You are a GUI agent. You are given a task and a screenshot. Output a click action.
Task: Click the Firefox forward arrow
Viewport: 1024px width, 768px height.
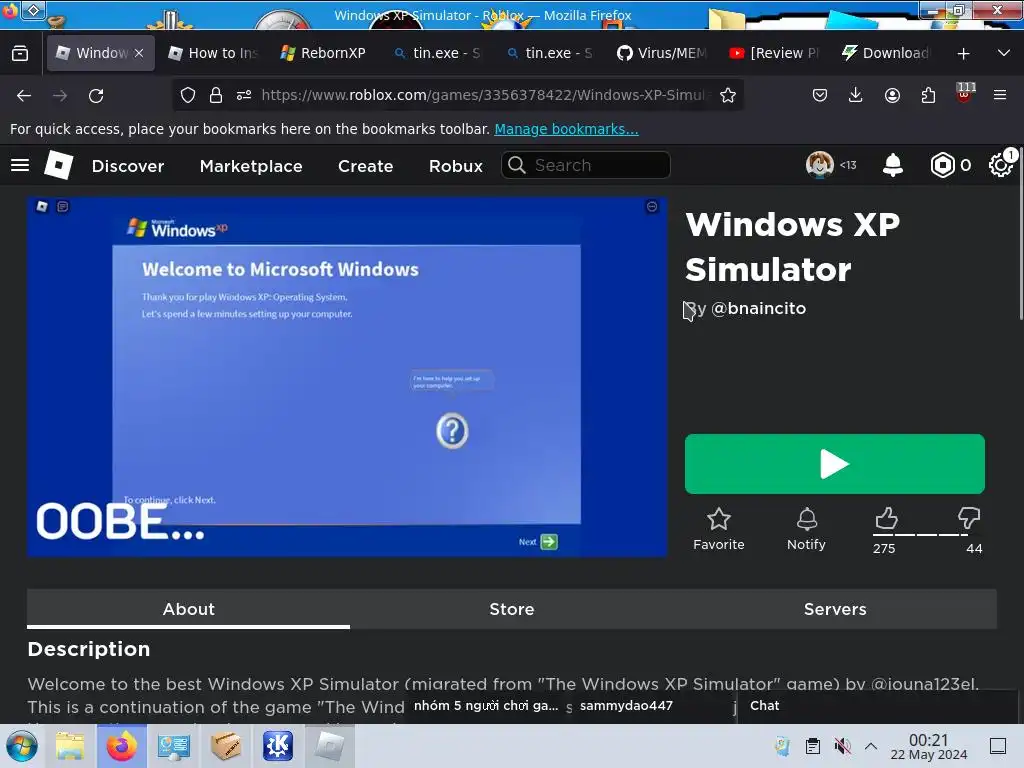pos(60,96)
